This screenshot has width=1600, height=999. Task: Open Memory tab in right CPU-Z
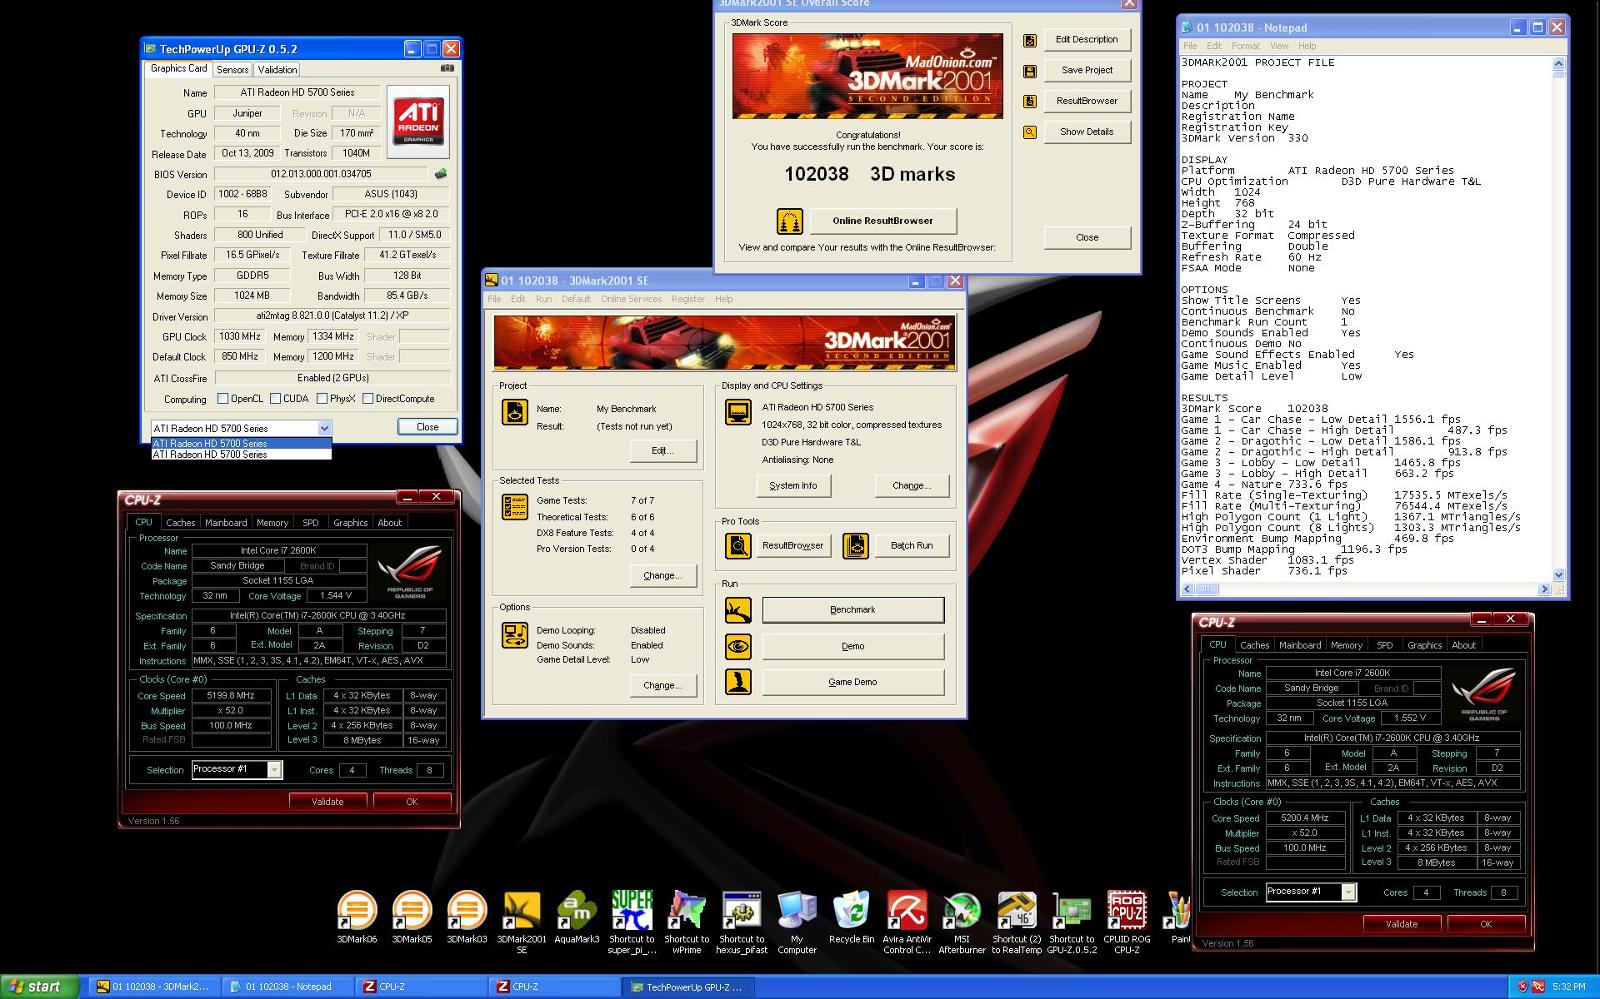(x=1346, y=646)
